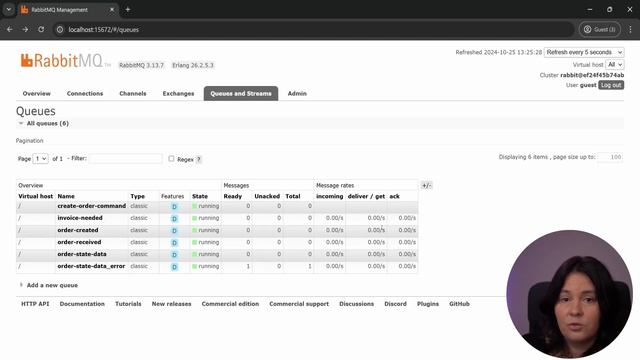Click the Log out button

coord(611,85)
